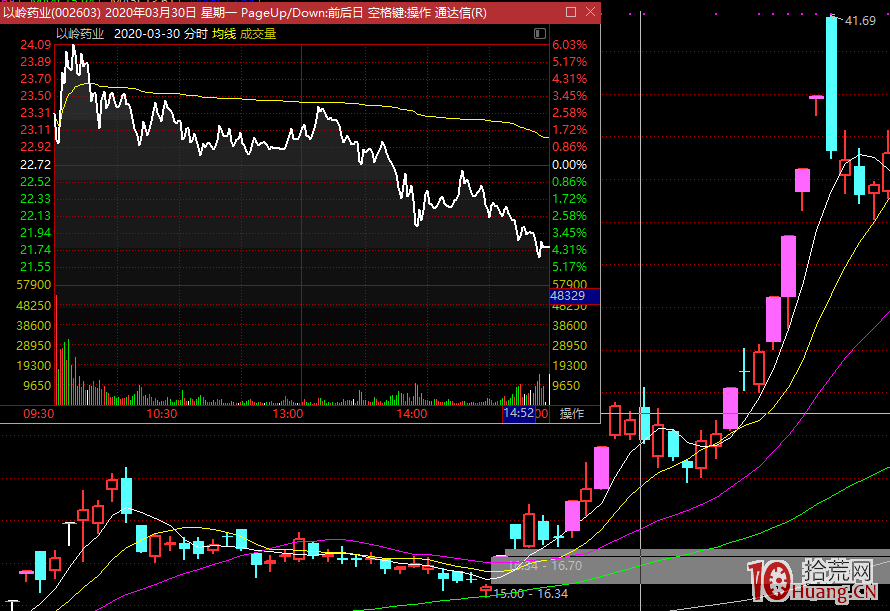Image resolution: width=890 pixels, height=611 pixels.
Task: Click the 48329 highlighted volume value
Action: [568, 297]
